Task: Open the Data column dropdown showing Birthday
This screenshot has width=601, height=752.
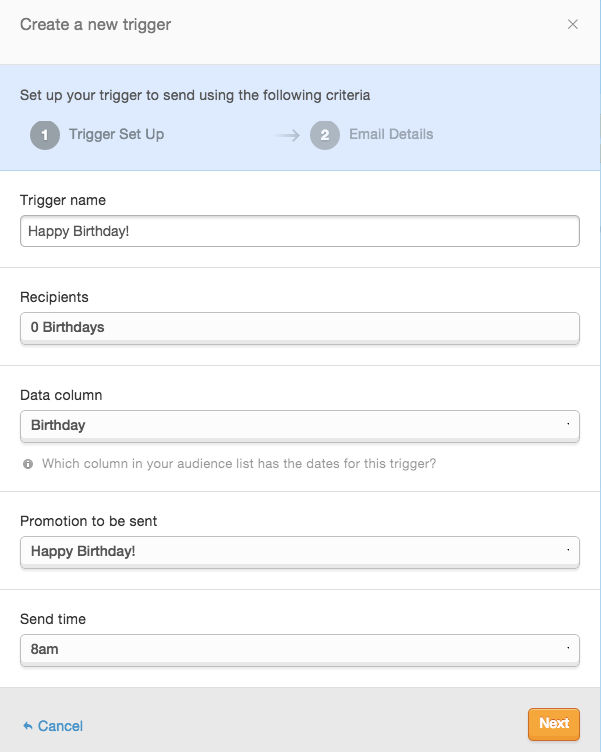Action: 300,426
